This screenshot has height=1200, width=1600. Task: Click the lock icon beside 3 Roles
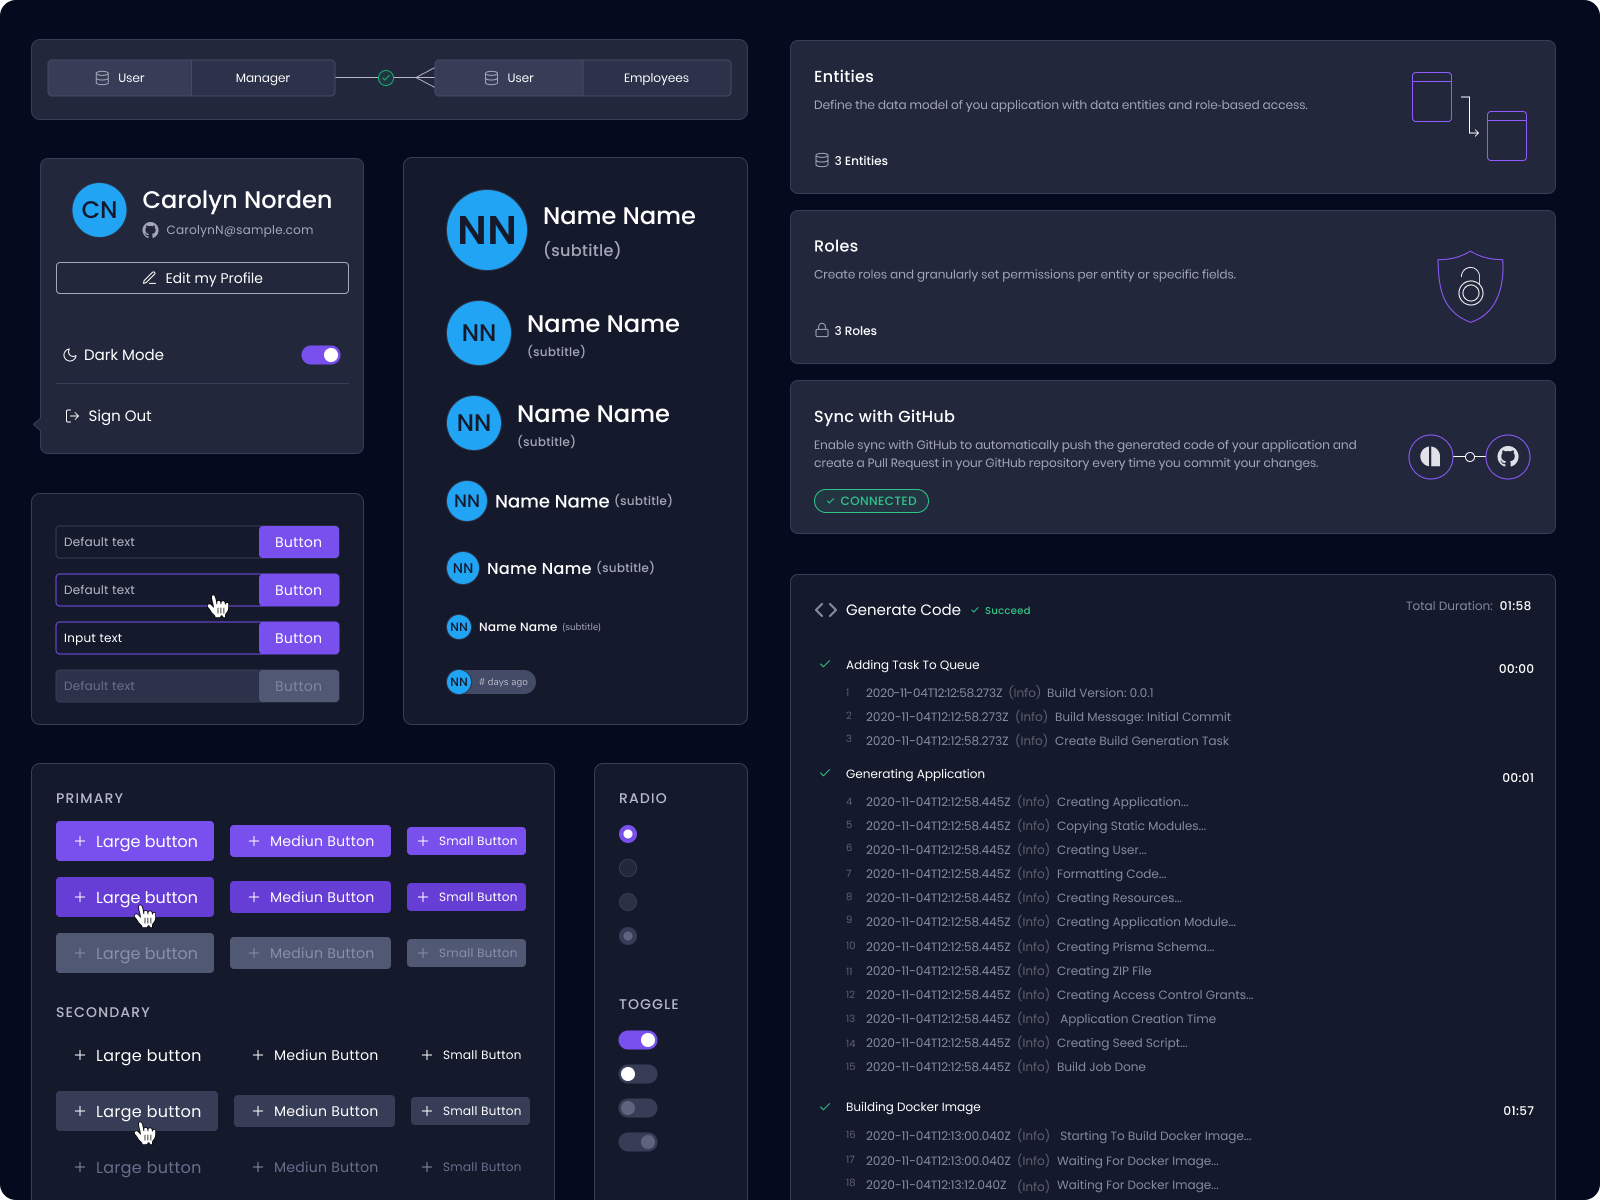820,330
